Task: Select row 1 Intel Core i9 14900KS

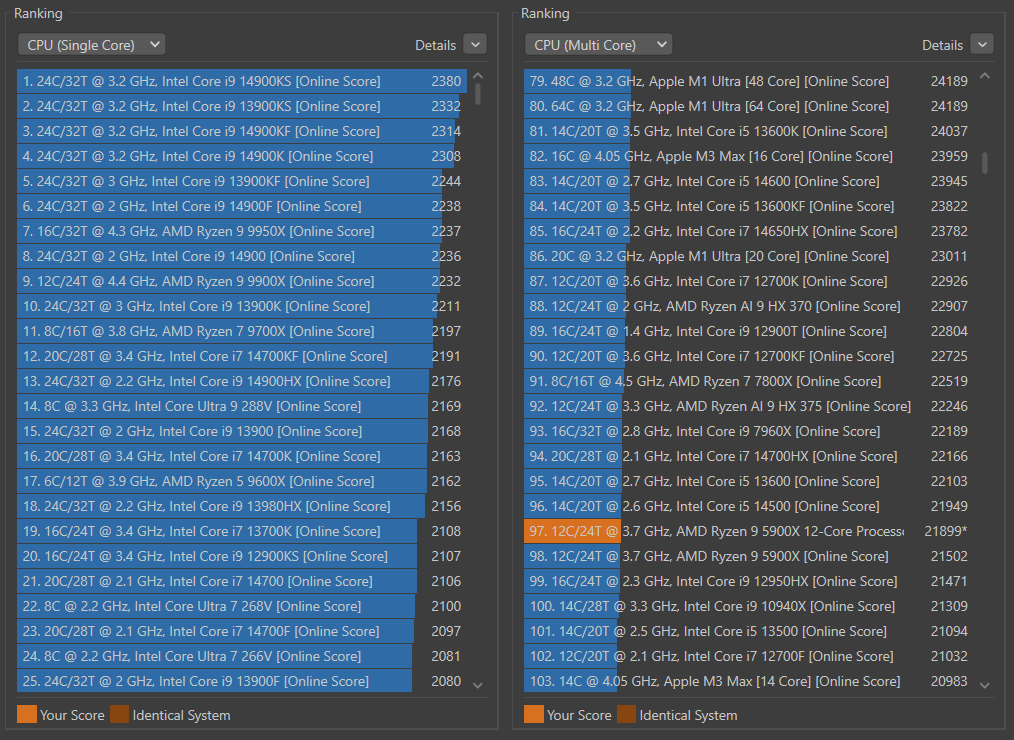Action: [x=242, y=81]
